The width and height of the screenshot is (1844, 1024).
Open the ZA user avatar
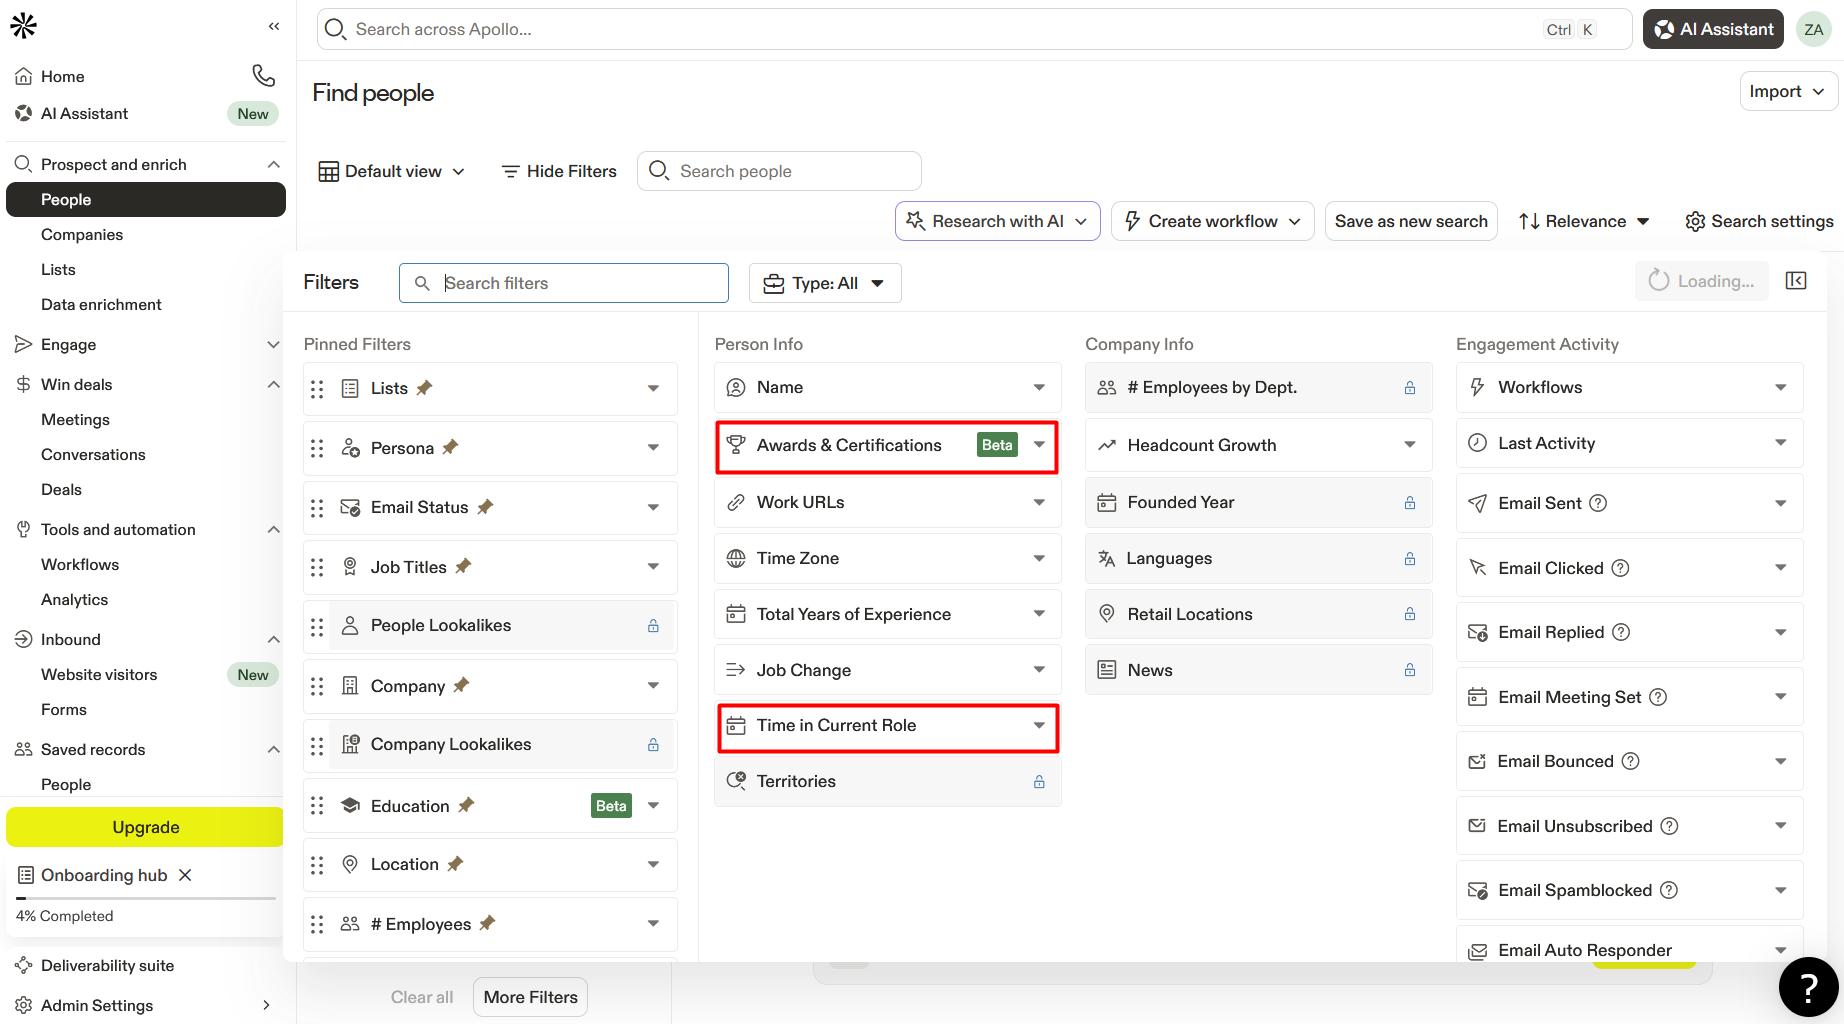point(1814,29)
